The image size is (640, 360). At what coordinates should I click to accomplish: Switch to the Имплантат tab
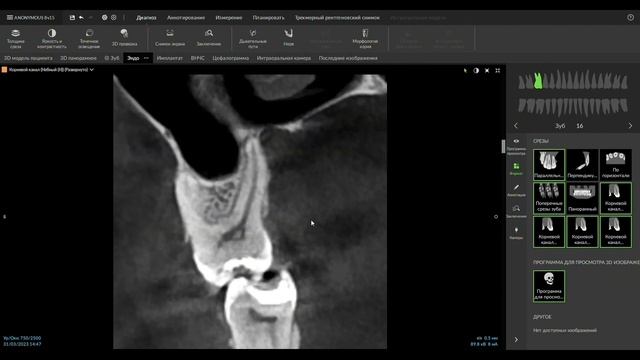[169, 58]
